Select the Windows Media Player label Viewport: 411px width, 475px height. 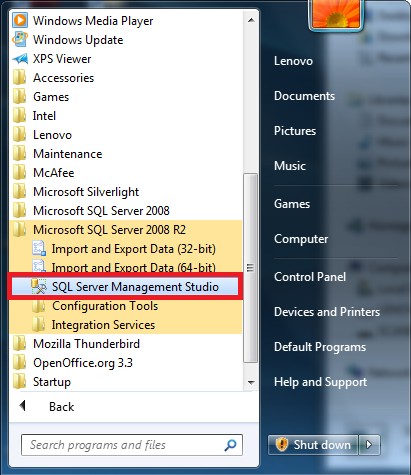click(93, 21)
